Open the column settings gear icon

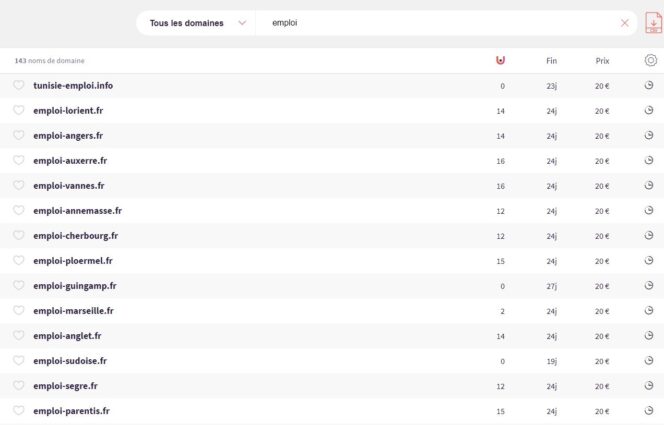pyautogui.click(x=650, y=60)
